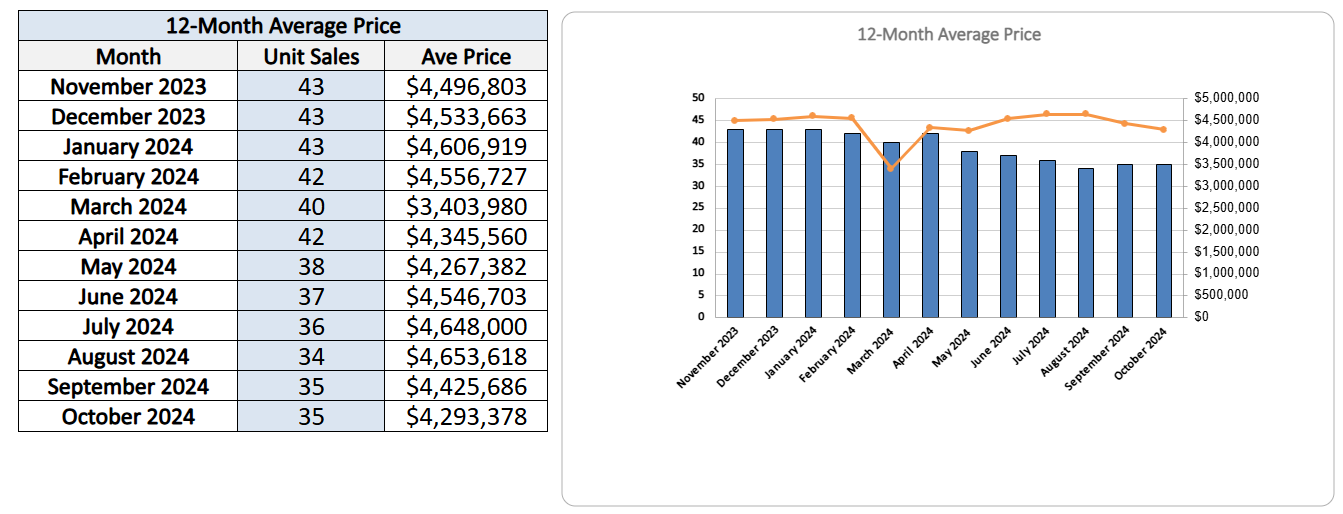Select the November 2023 bar in the chart
Image resolution: width=1343 pixels, height=514 pixels.
coord(735,223)
